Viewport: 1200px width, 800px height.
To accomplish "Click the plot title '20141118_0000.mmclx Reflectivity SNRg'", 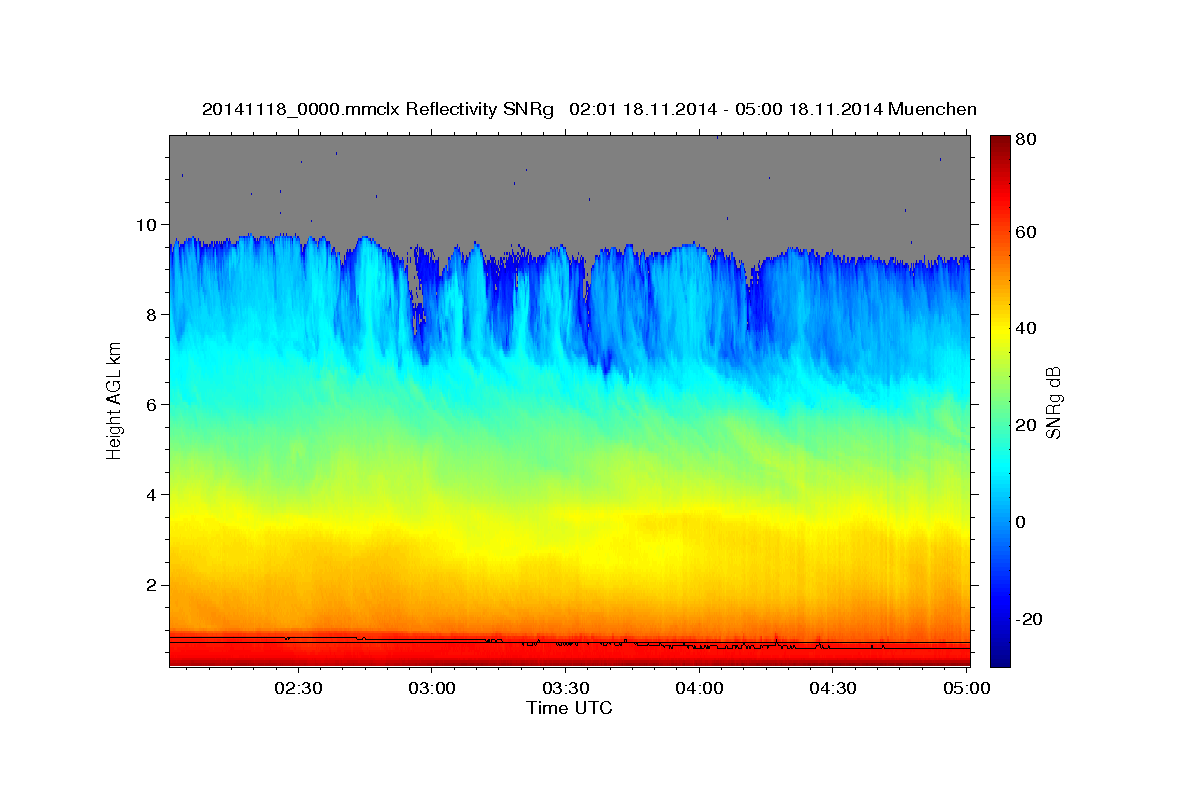I will tap(378, 109).
